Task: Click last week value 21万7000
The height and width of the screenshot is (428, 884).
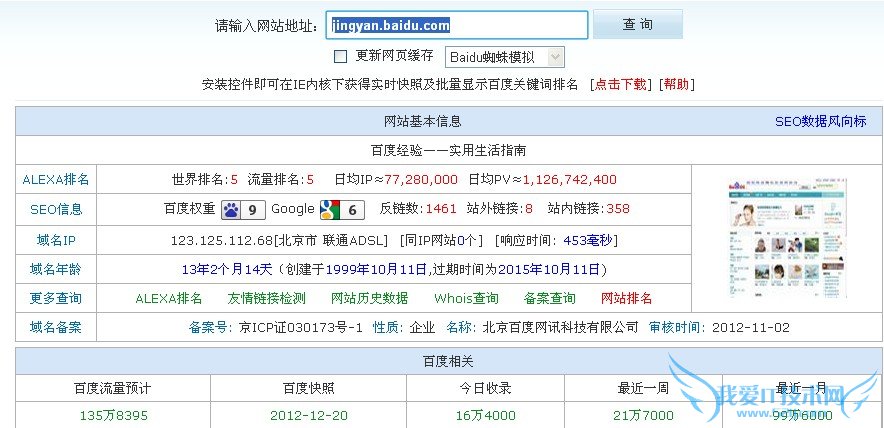Action: (x=643, y=416)
